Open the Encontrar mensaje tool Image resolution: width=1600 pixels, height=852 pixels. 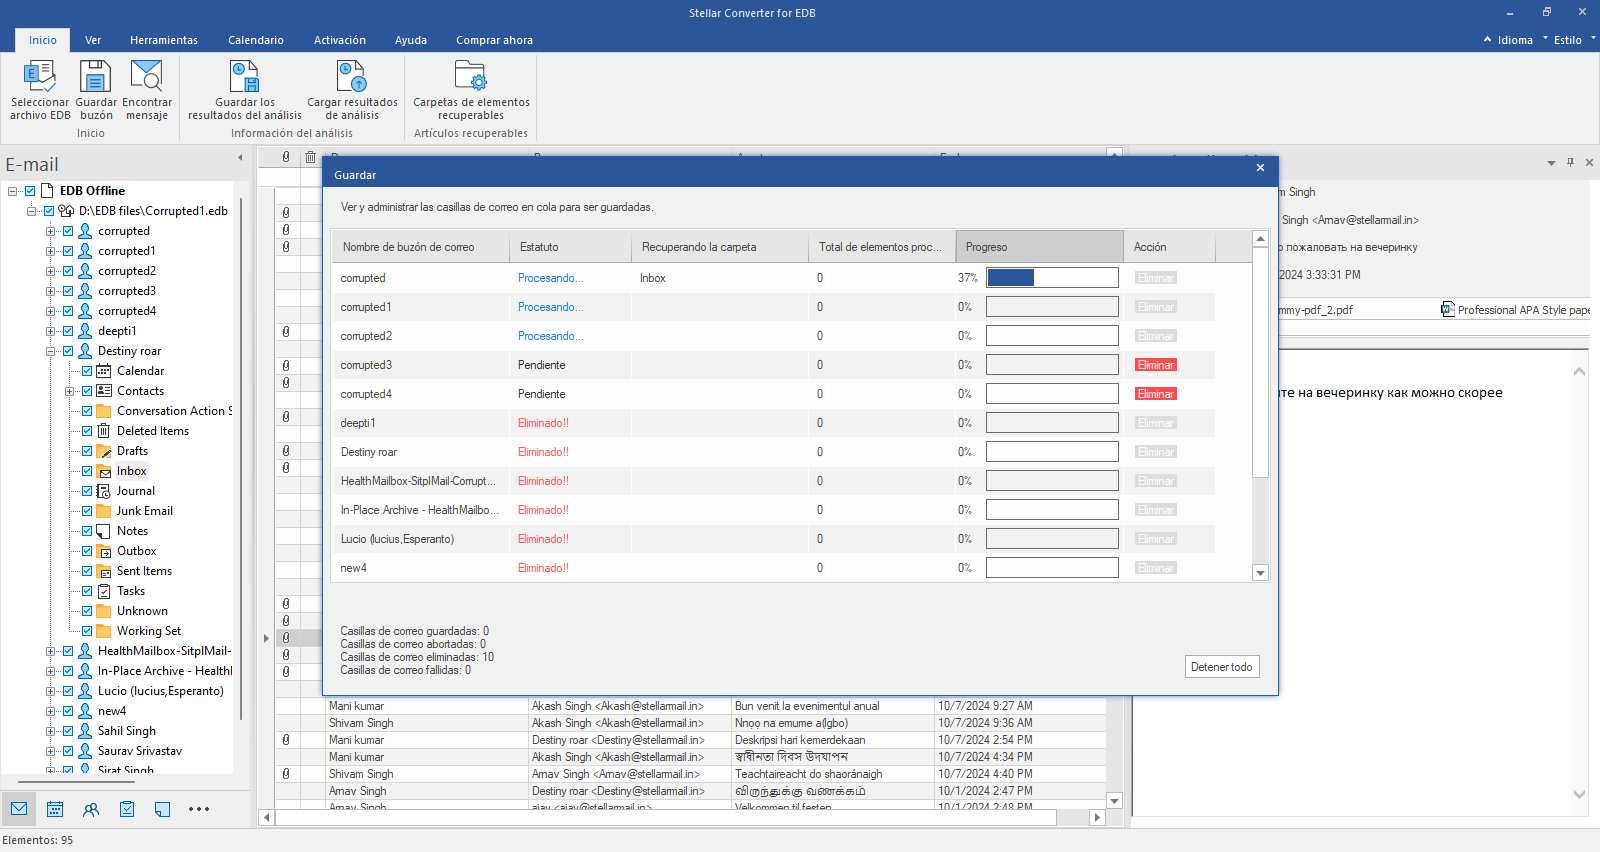point(147,77)
